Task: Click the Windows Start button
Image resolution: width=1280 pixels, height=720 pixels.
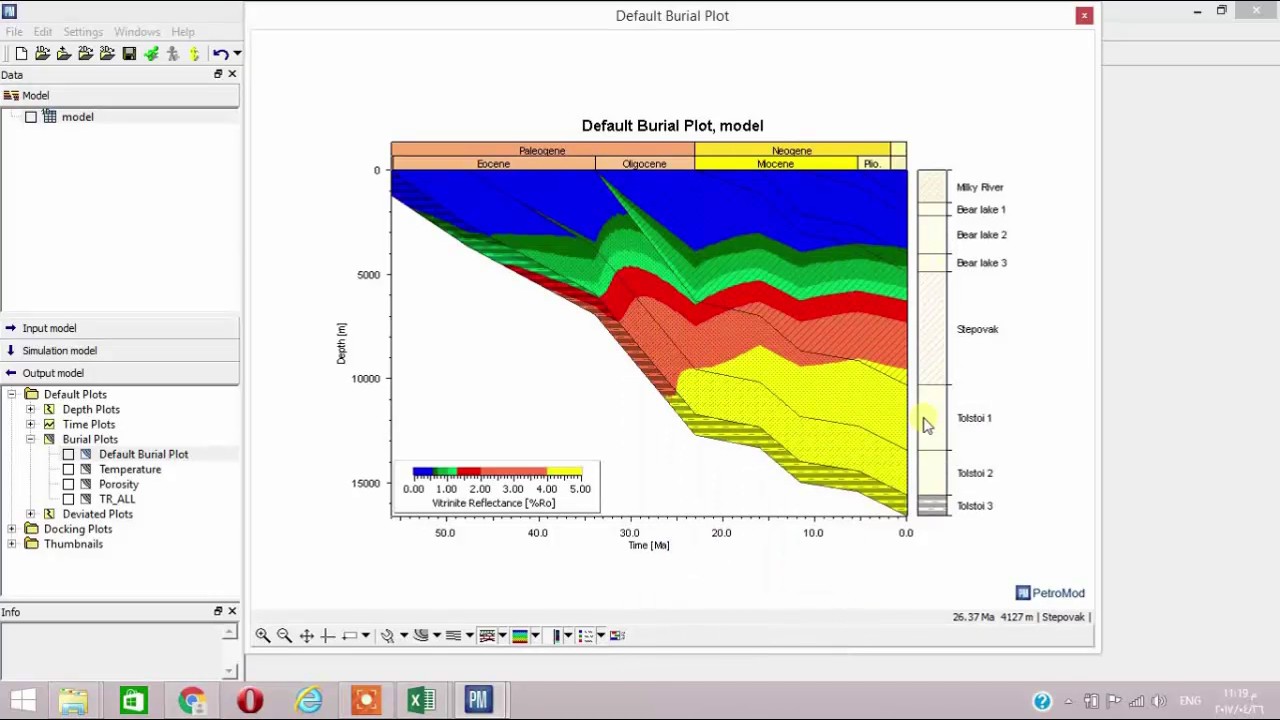Action: tap(23, 700)
